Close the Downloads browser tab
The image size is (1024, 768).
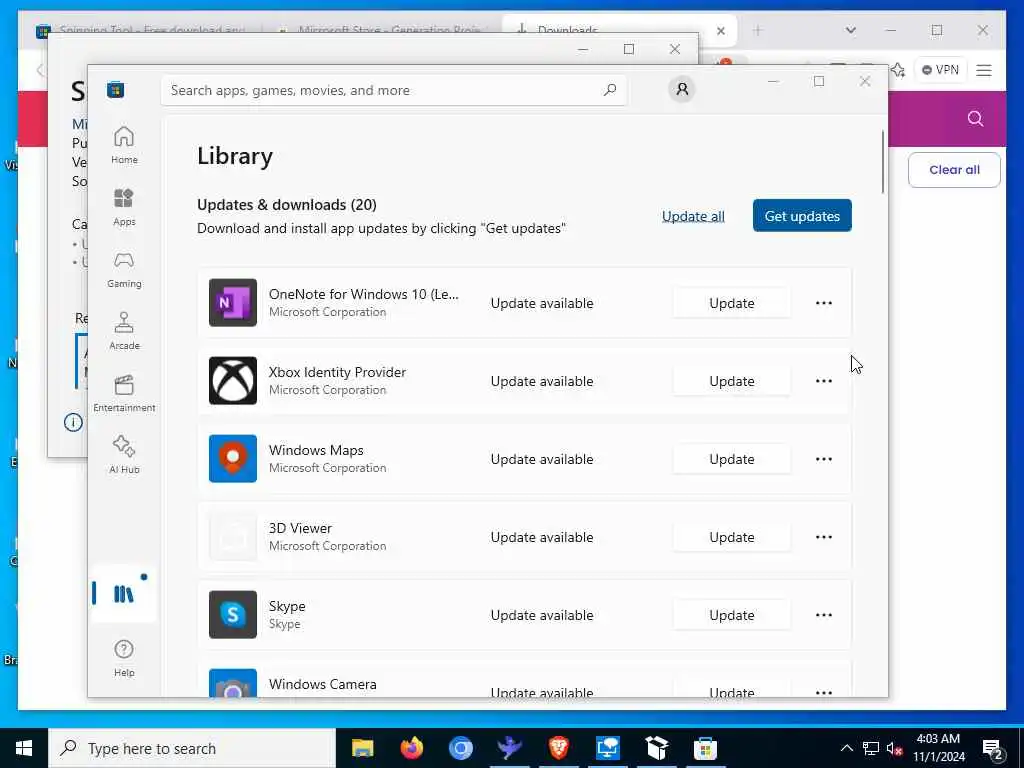click(x=720, y=31)
